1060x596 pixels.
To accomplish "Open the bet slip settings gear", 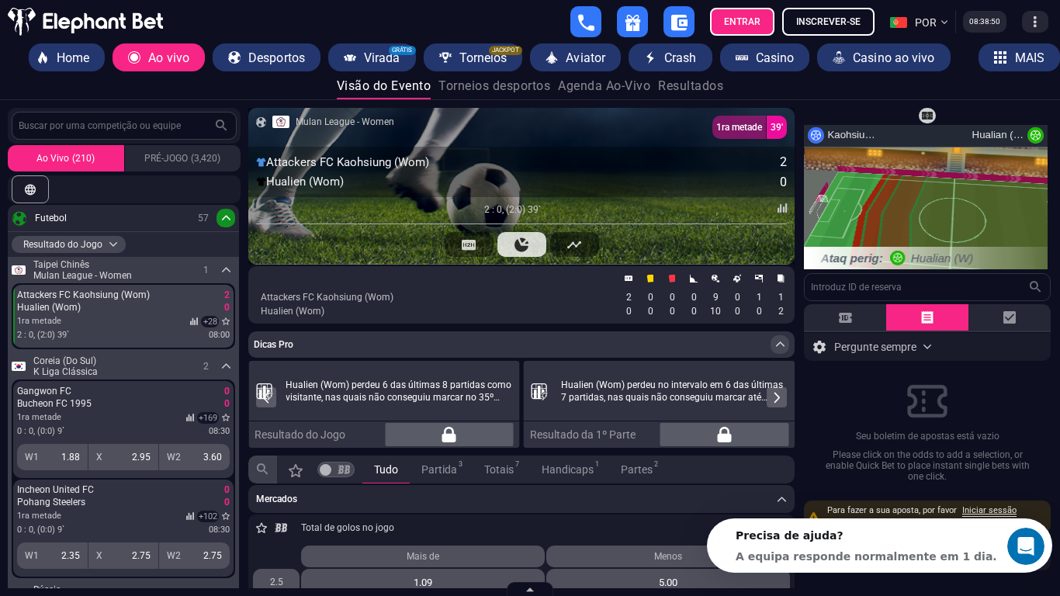I will (819, 347).
